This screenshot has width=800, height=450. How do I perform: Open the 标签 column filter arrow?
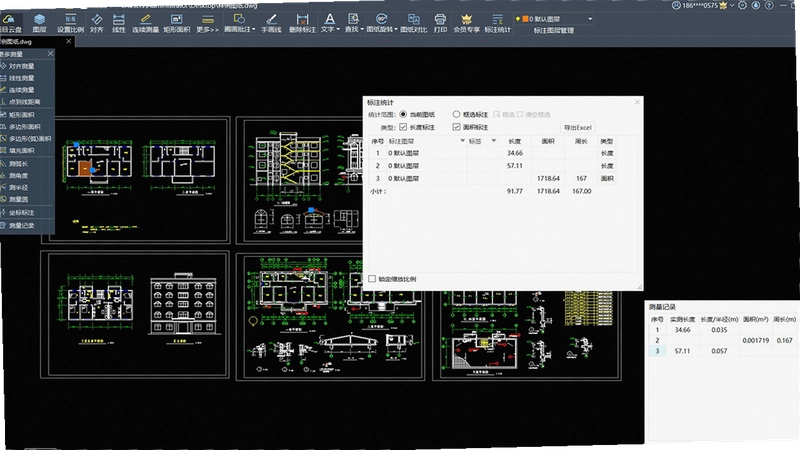coord(494,141)
